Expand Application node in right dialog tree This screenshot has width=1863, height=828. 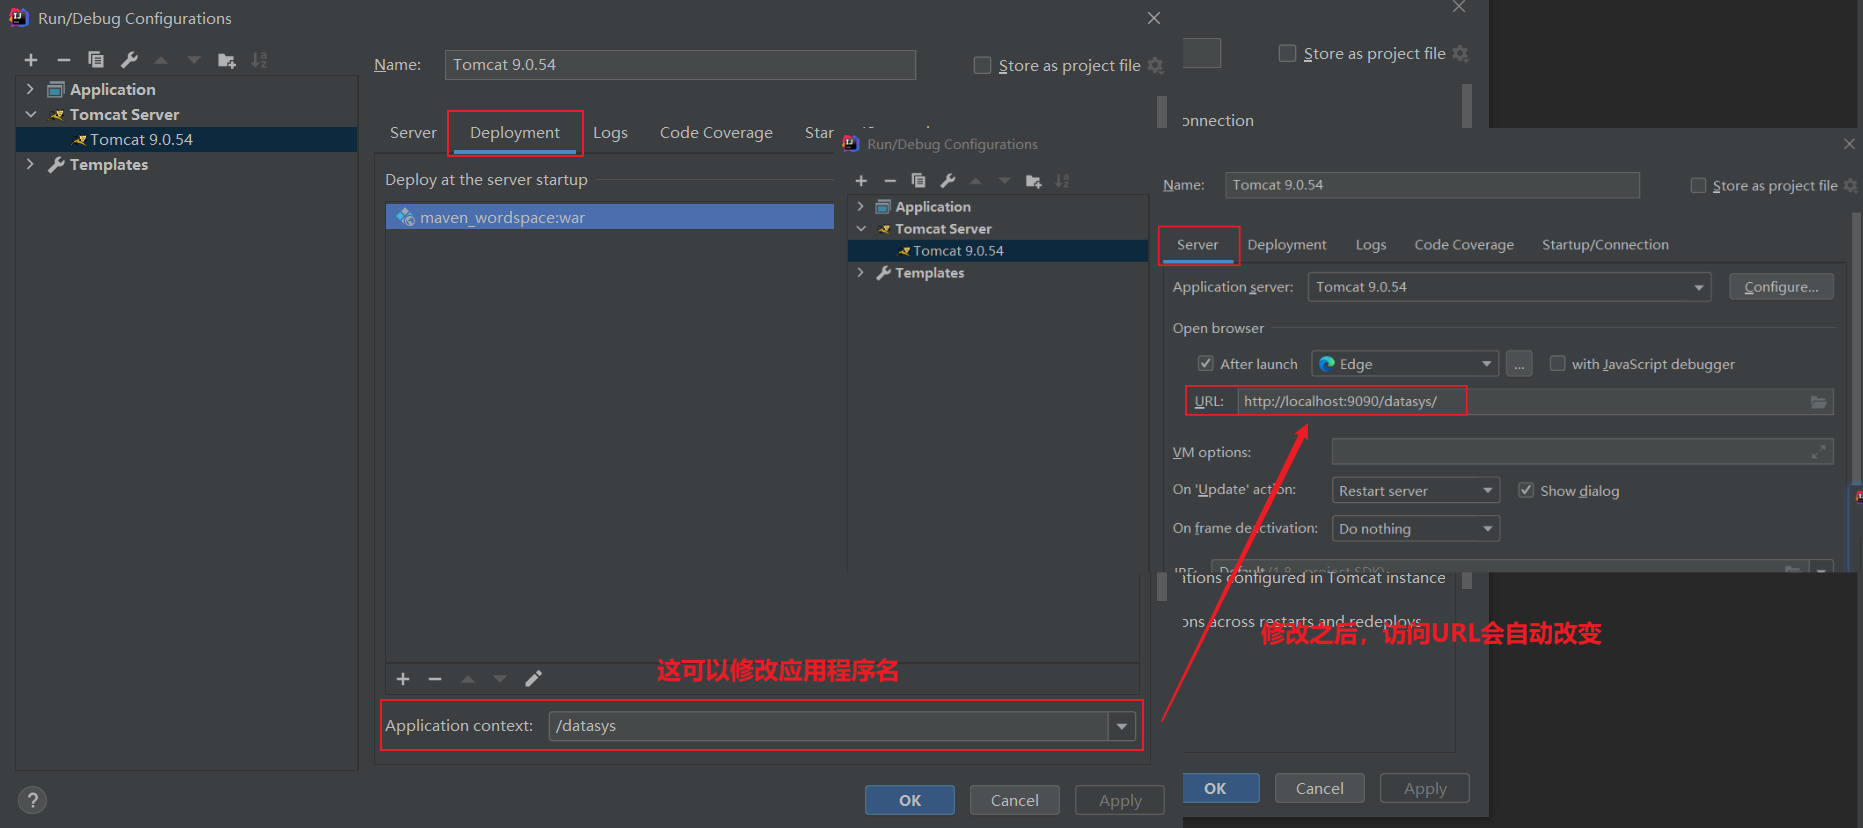[x=861, y=207]
